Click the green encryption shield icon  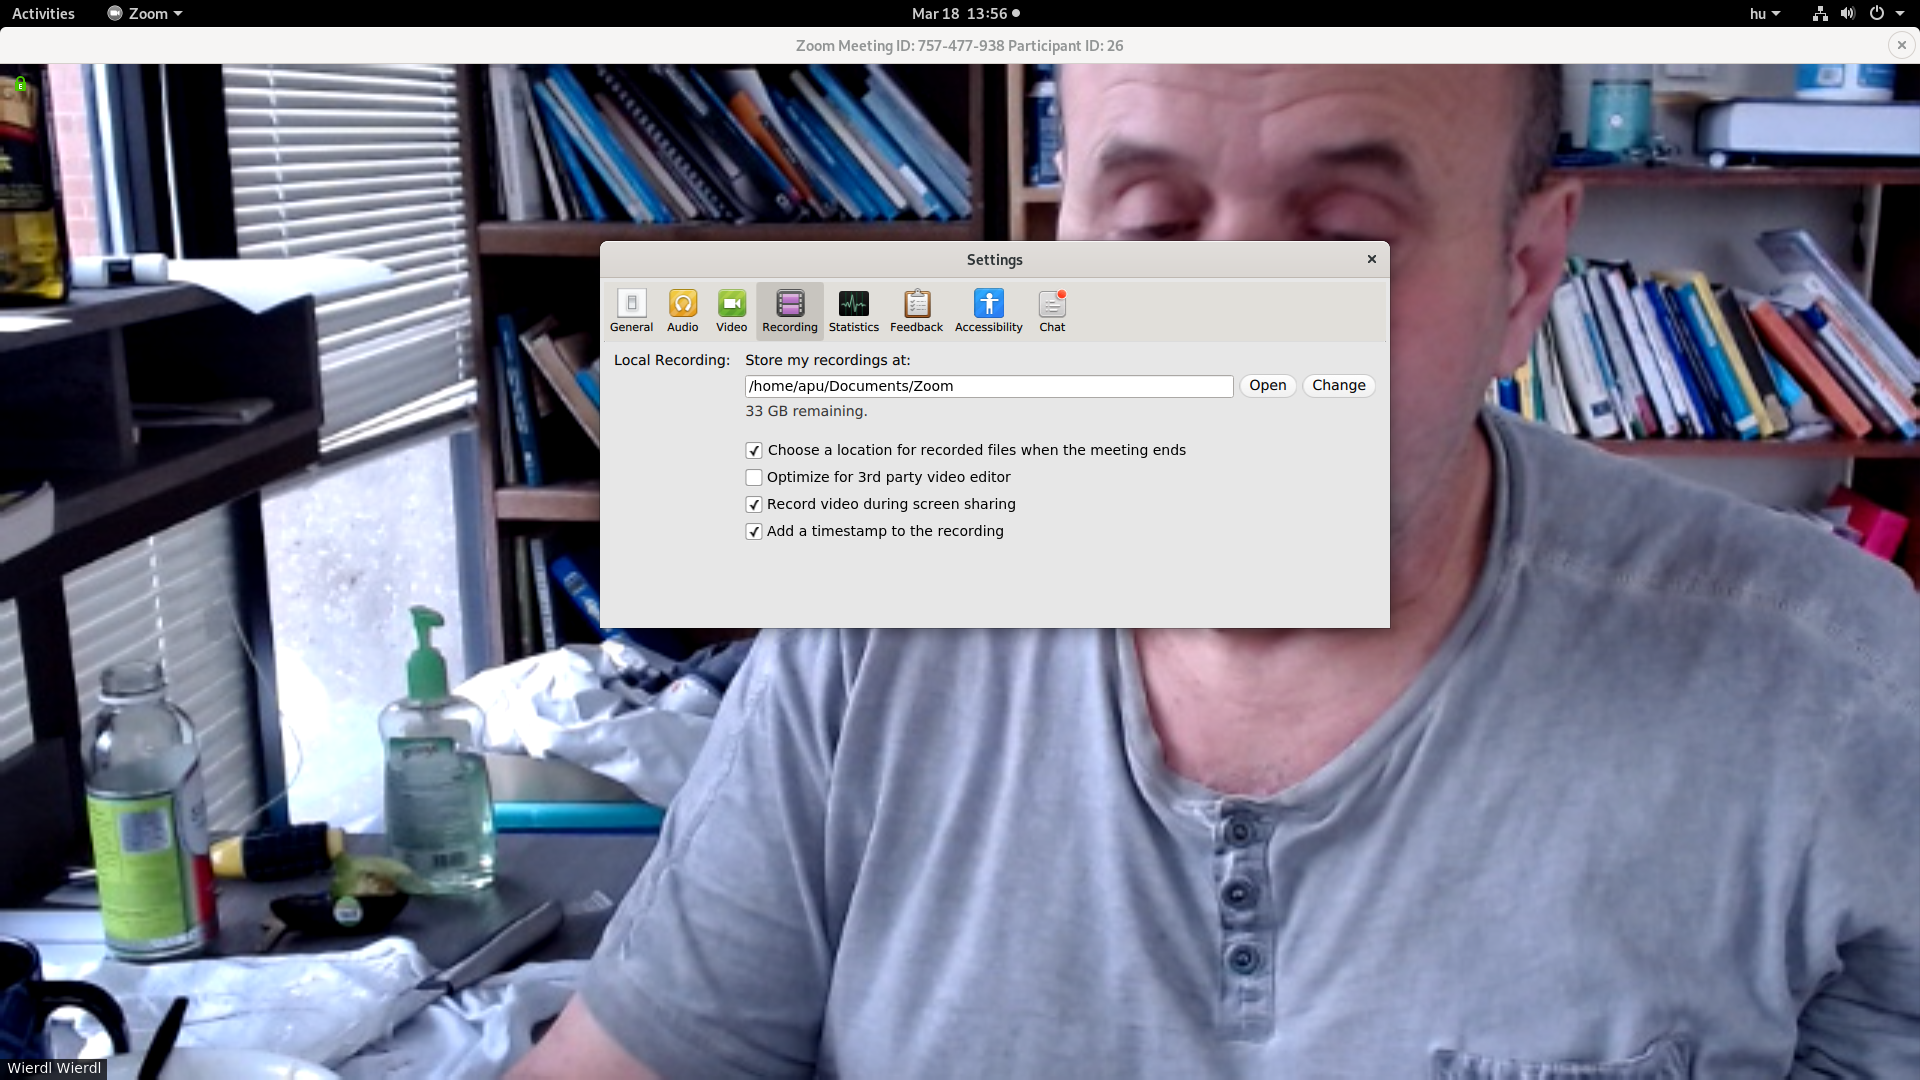click(x=20, y=85)
